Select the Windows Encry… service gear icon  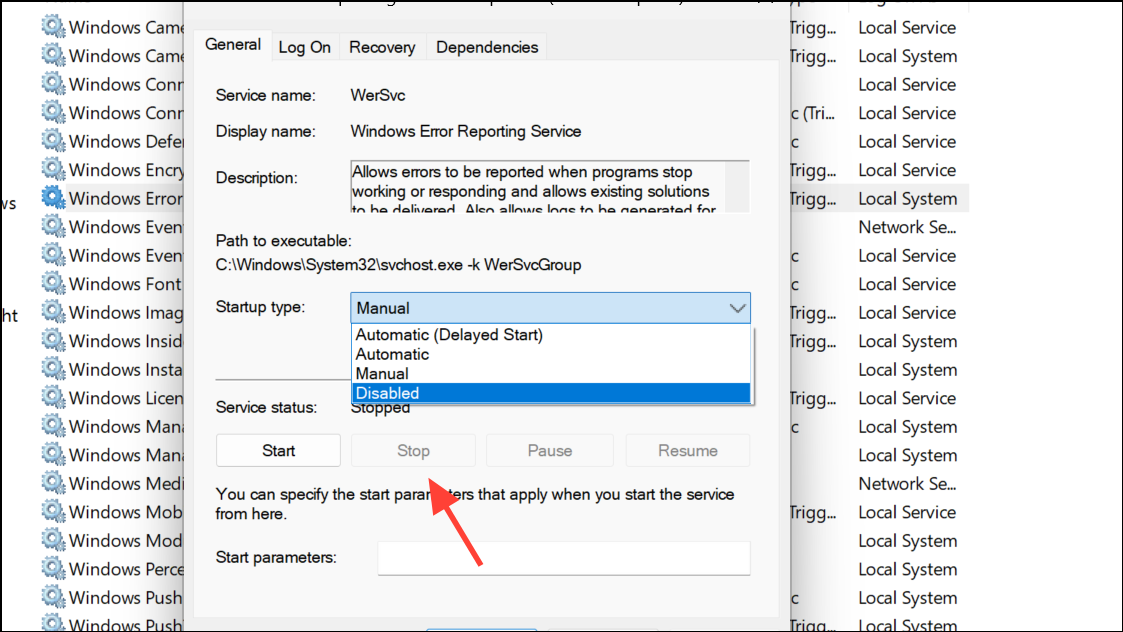52,170
